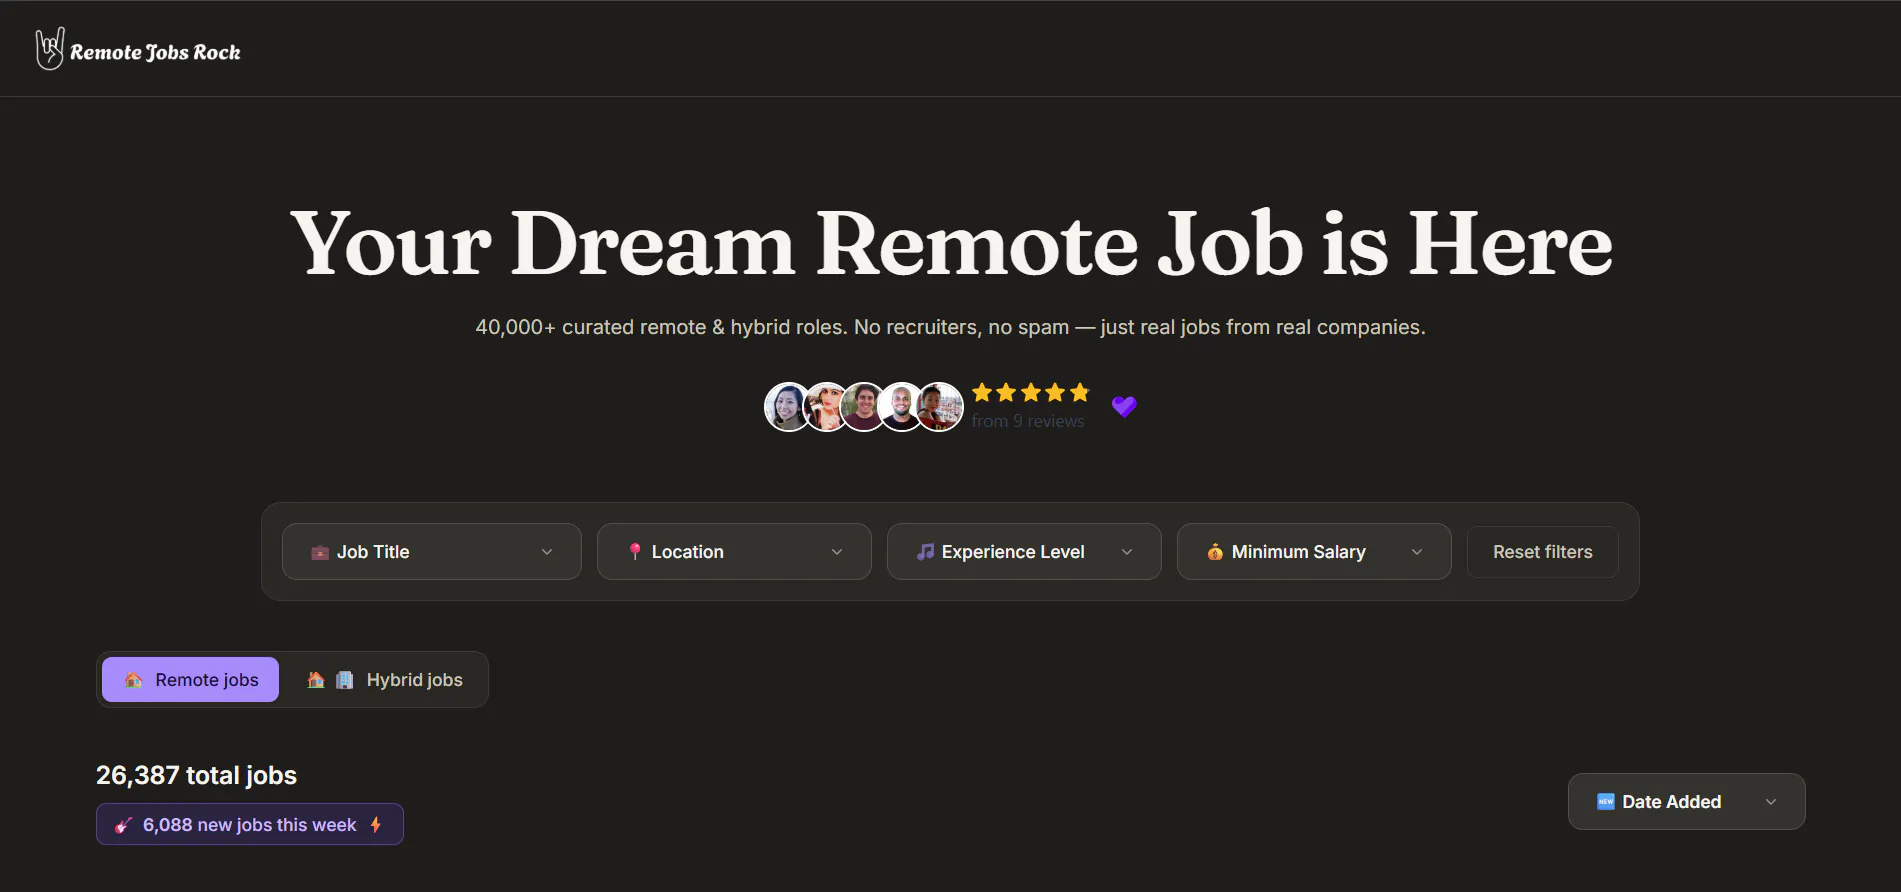Screen dimensions: 1901x892
Task: Click the music note icon beside Experience Level
Action: pyautogui.click(x=926, y=551)
